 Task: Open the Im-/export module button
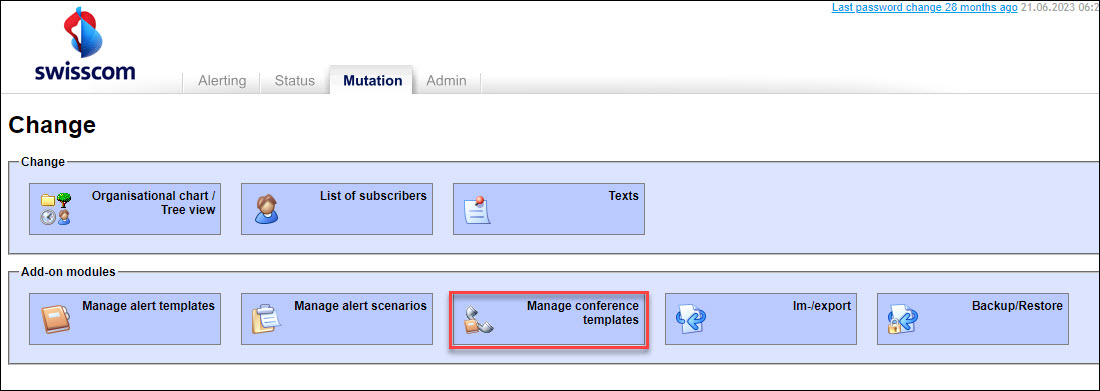click(x=760, y=319)
